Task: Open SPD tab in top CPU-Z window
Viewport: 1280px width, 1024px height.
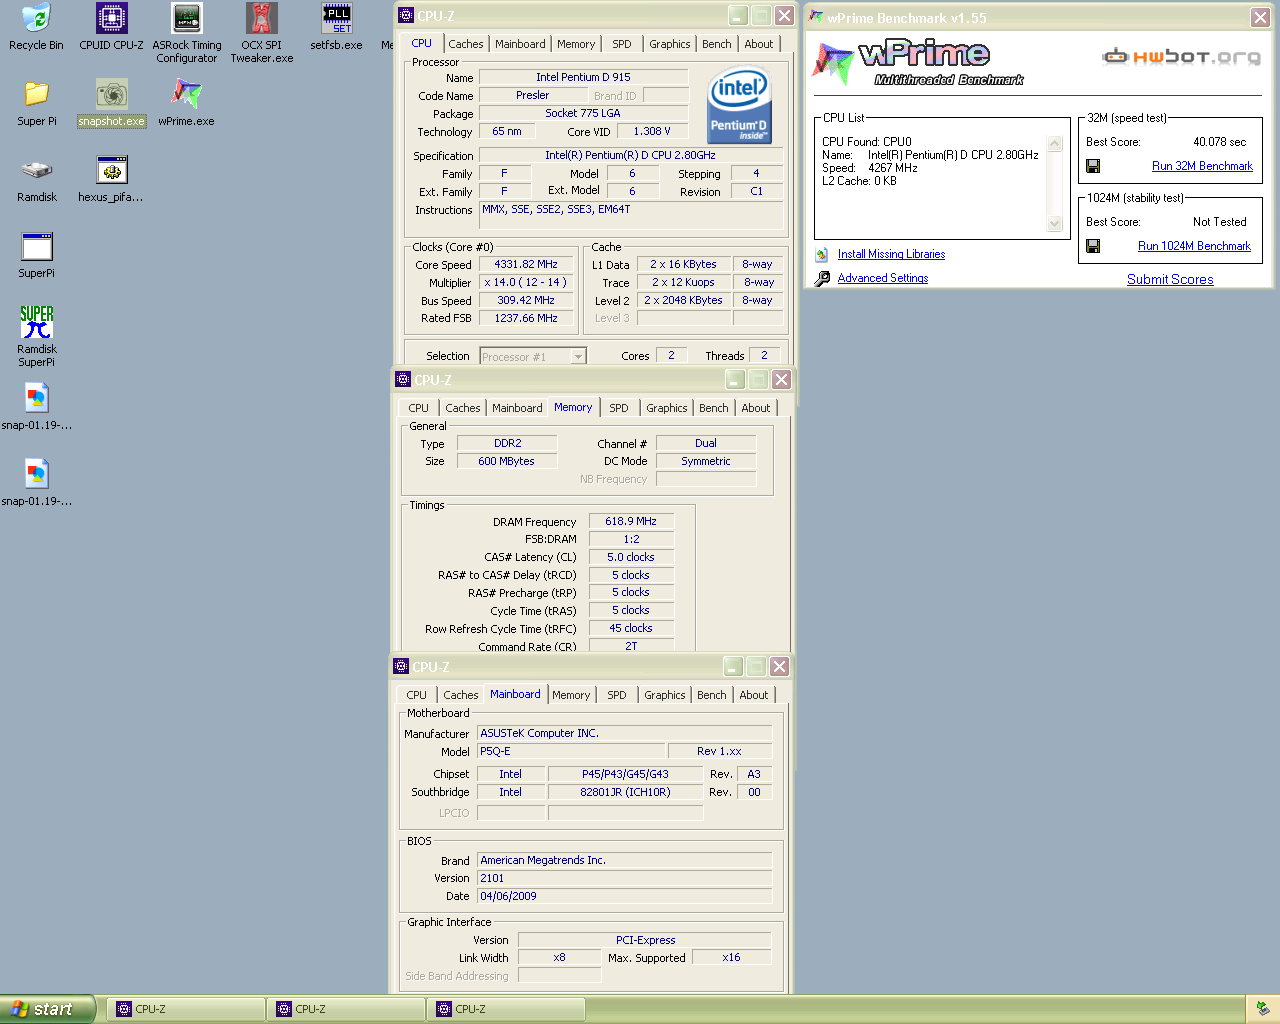Action: (x=622, y=44)
